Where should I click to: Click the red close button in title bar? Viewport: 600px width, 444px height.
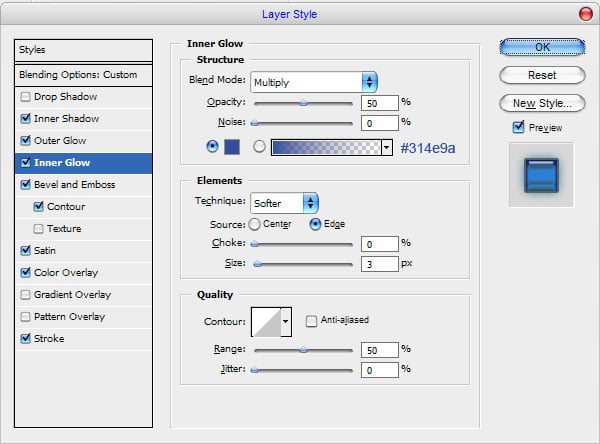pyautogui.click(x=584, y=13)
